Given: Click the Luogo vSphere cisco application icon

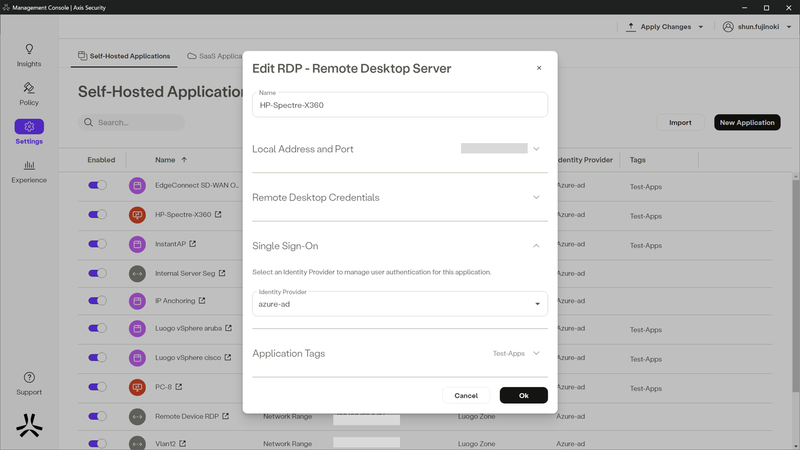Looking at the screenshot, I should coord(137,358).
